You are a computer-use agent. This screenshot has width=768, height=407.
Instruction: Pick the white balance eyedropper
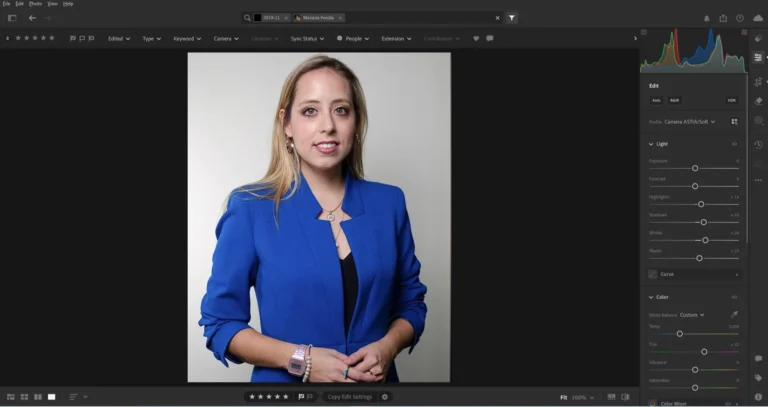pos(734,314)
